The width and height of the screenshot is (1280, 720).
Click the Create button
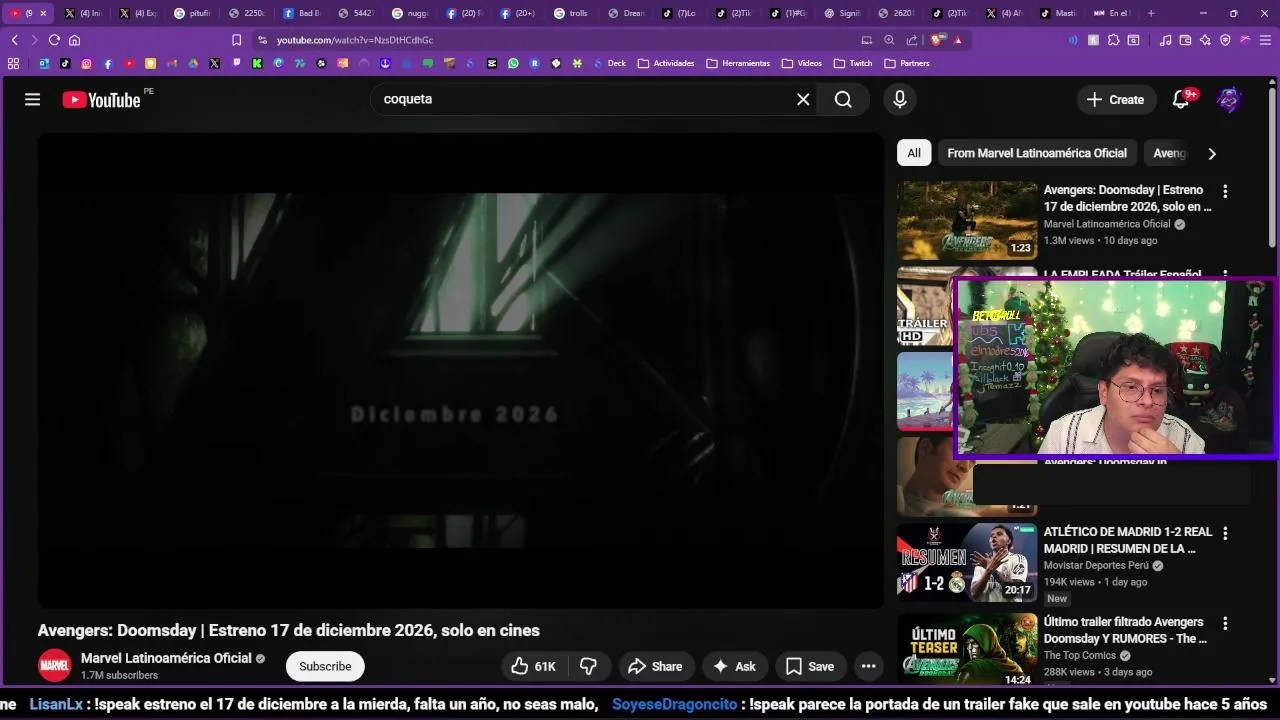(1115, 99)
